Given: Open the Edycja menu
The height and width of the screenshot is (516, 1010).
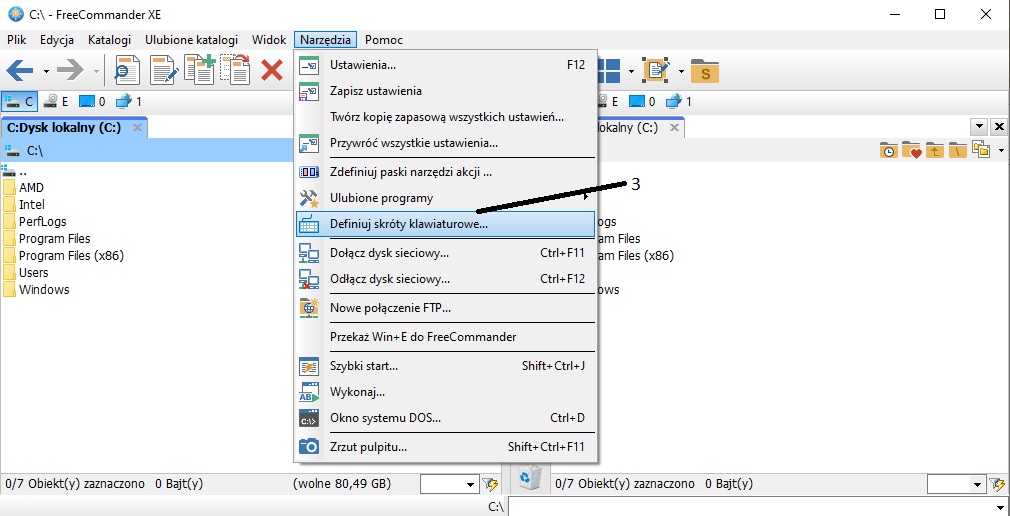Looking at the screenshot, I should coord(57,40).
